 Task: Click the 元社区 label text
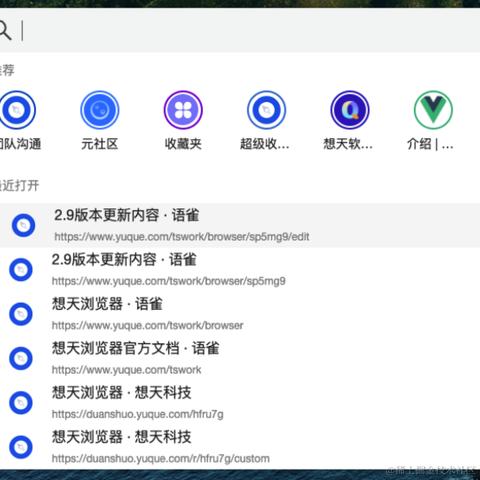point(100,144)
